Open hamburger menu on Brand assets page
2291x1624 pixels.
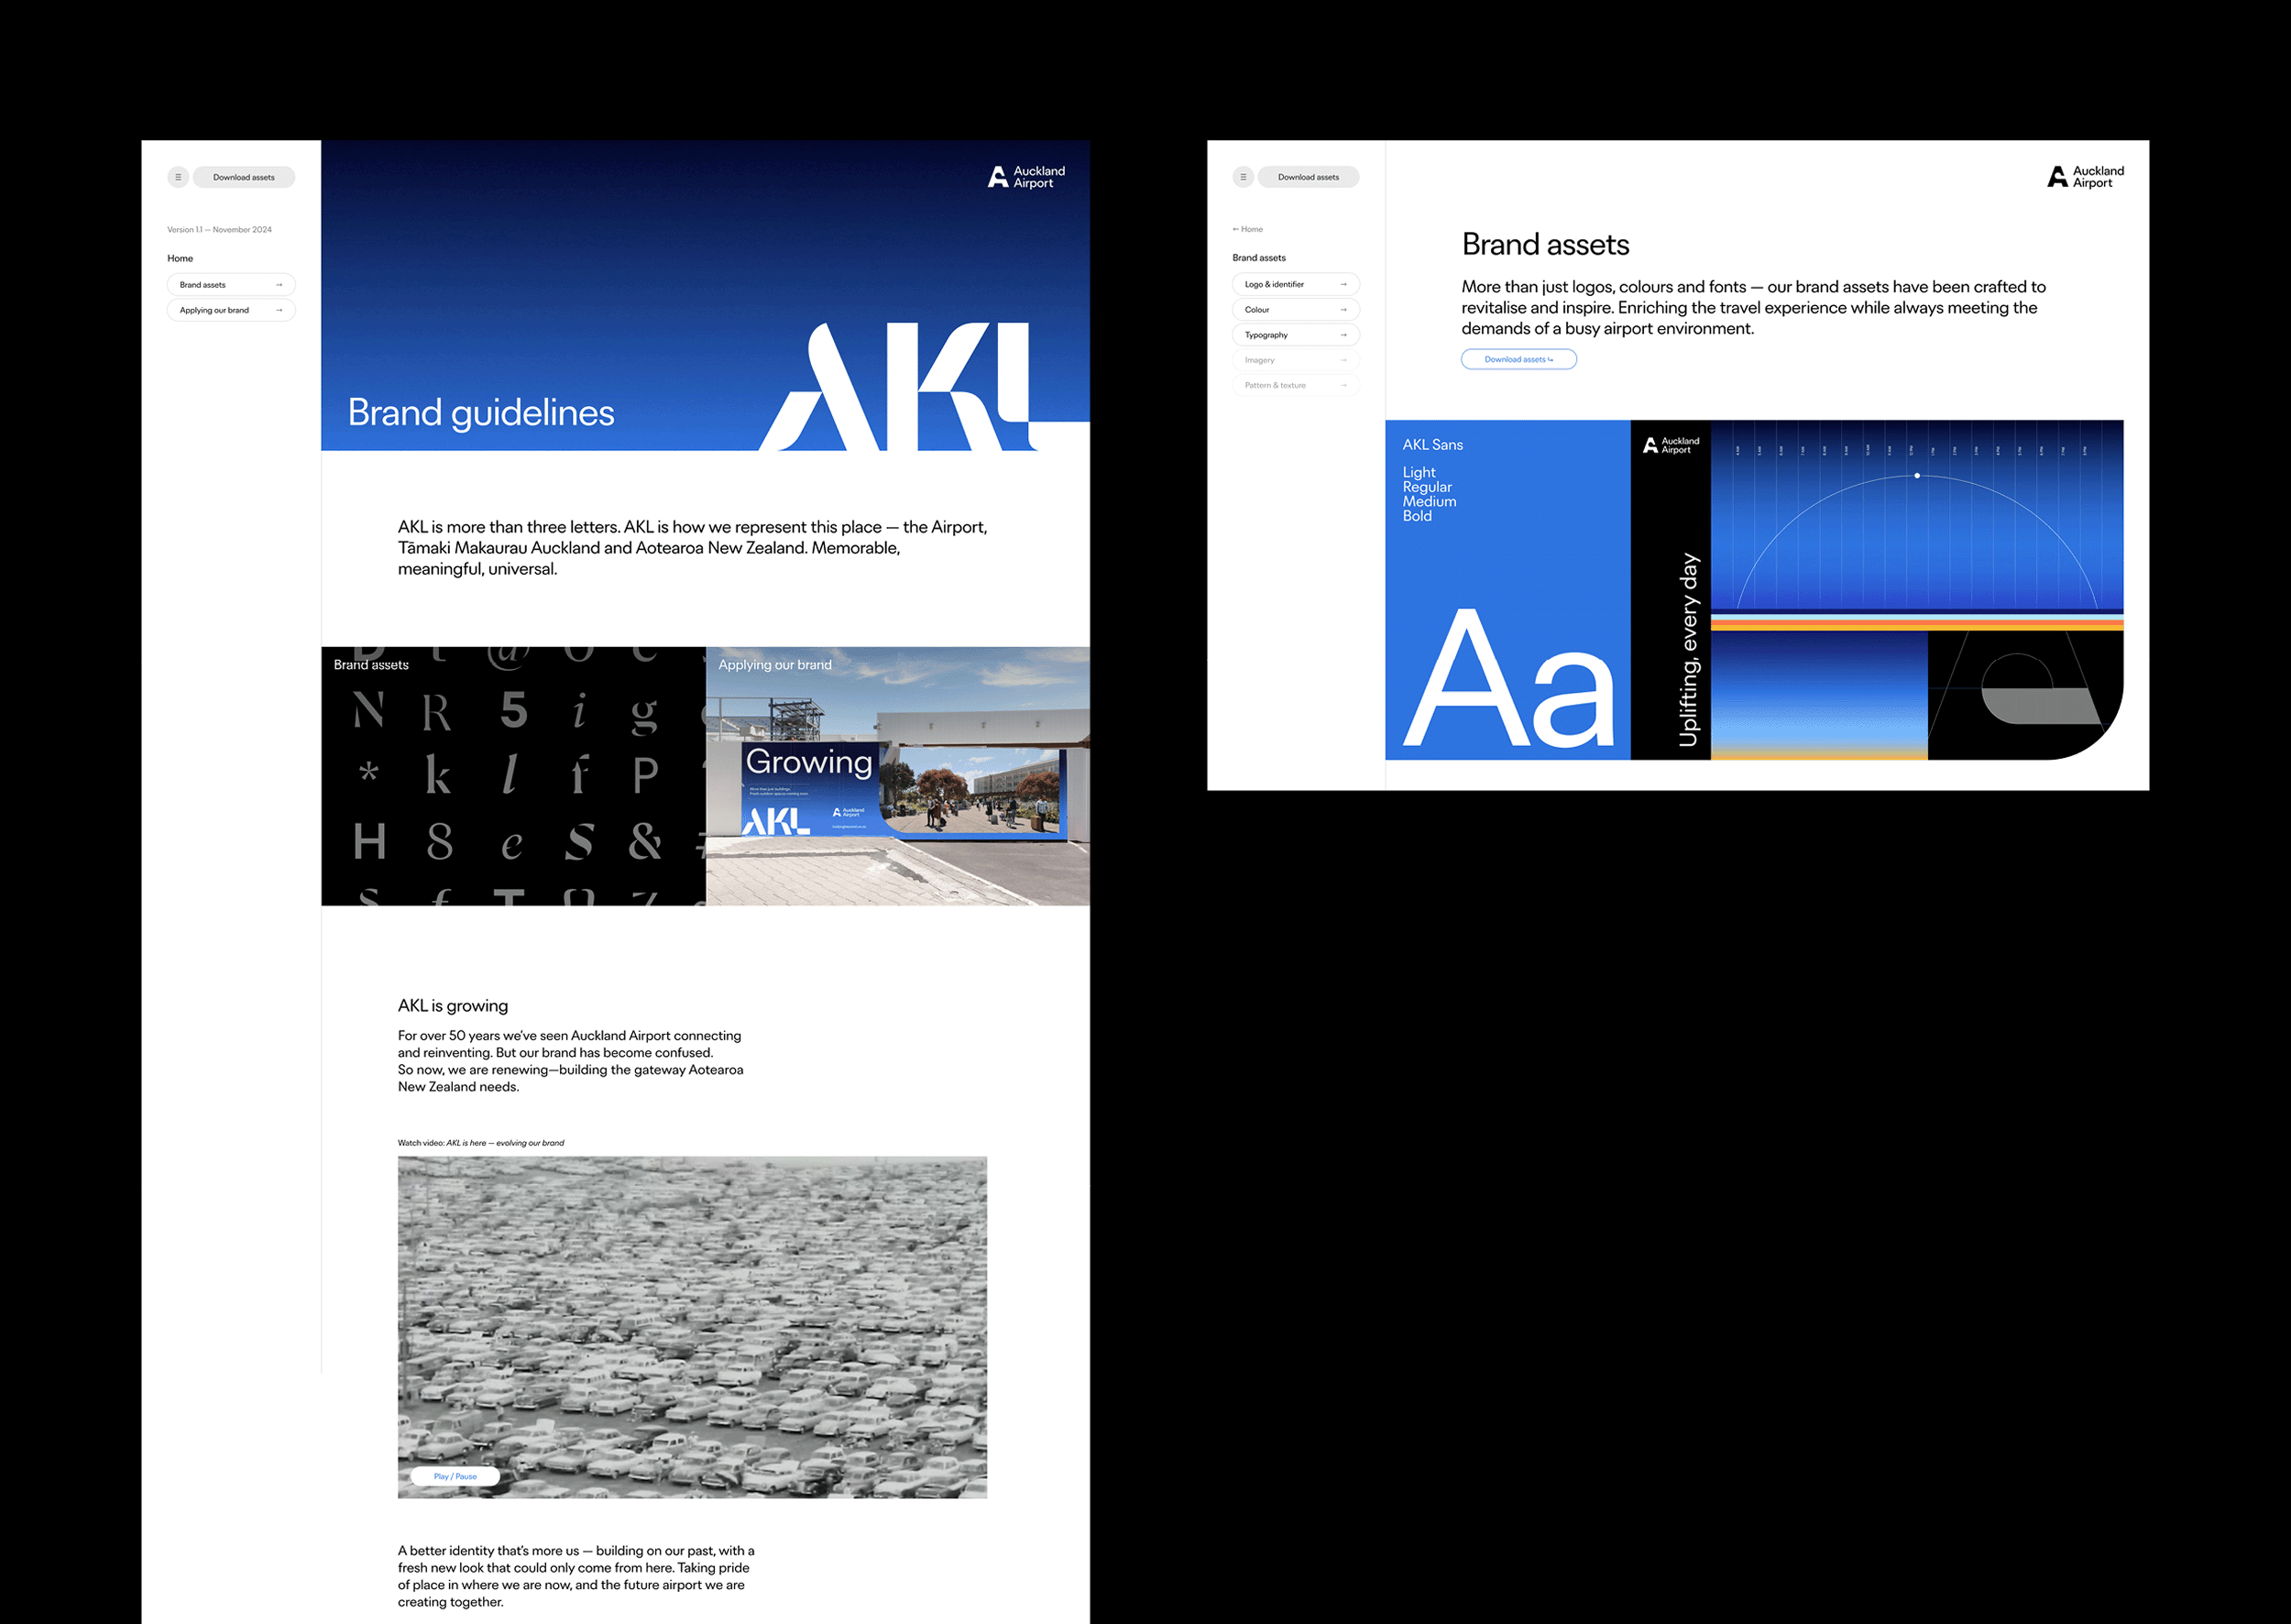(1243, 177)
